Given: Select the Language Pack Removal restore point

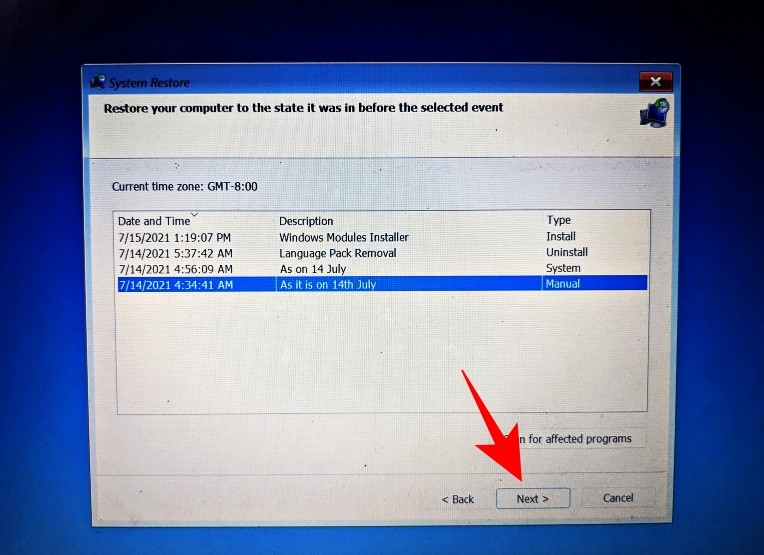Looking at the screenshot, I should [382, 253].
